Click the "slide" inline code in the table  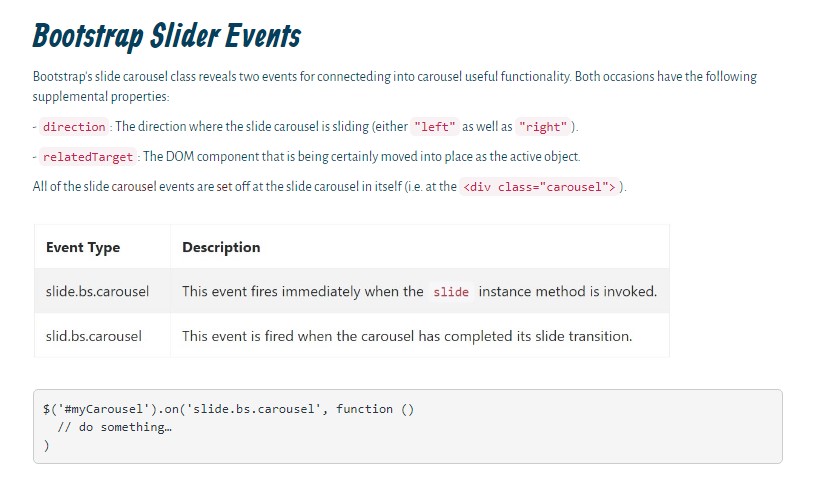[x=451, y=292]
